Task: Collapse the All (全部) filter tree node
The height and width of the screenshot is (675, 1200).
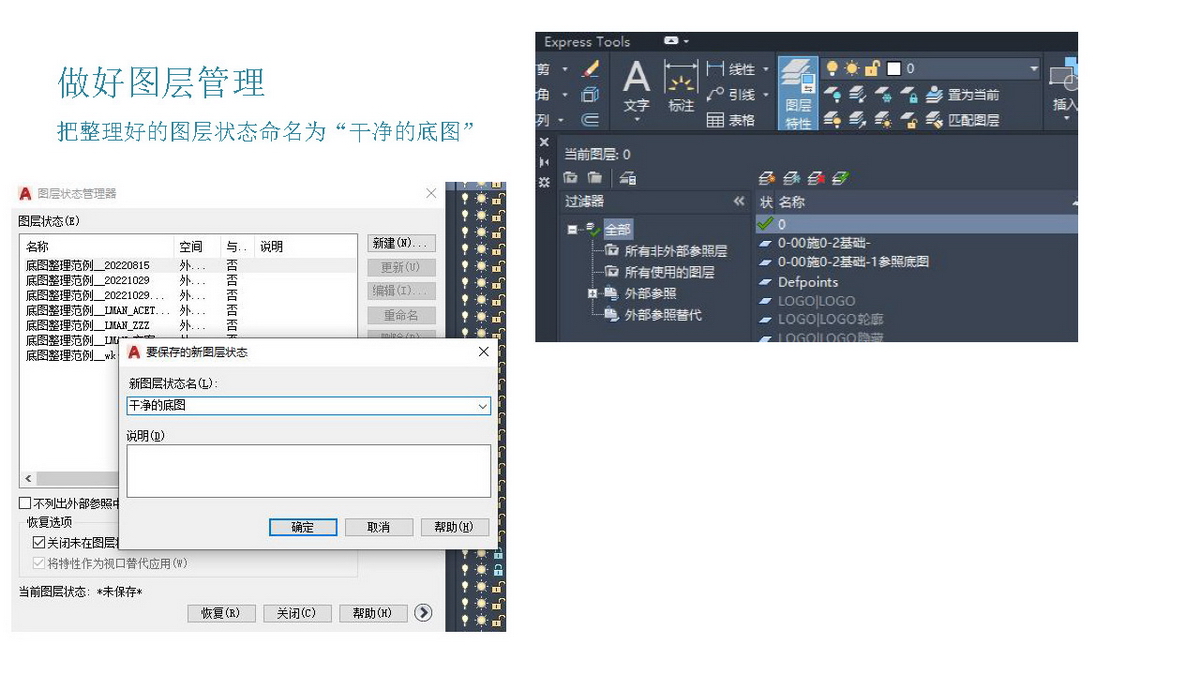Action: click(x=573, y=229)
